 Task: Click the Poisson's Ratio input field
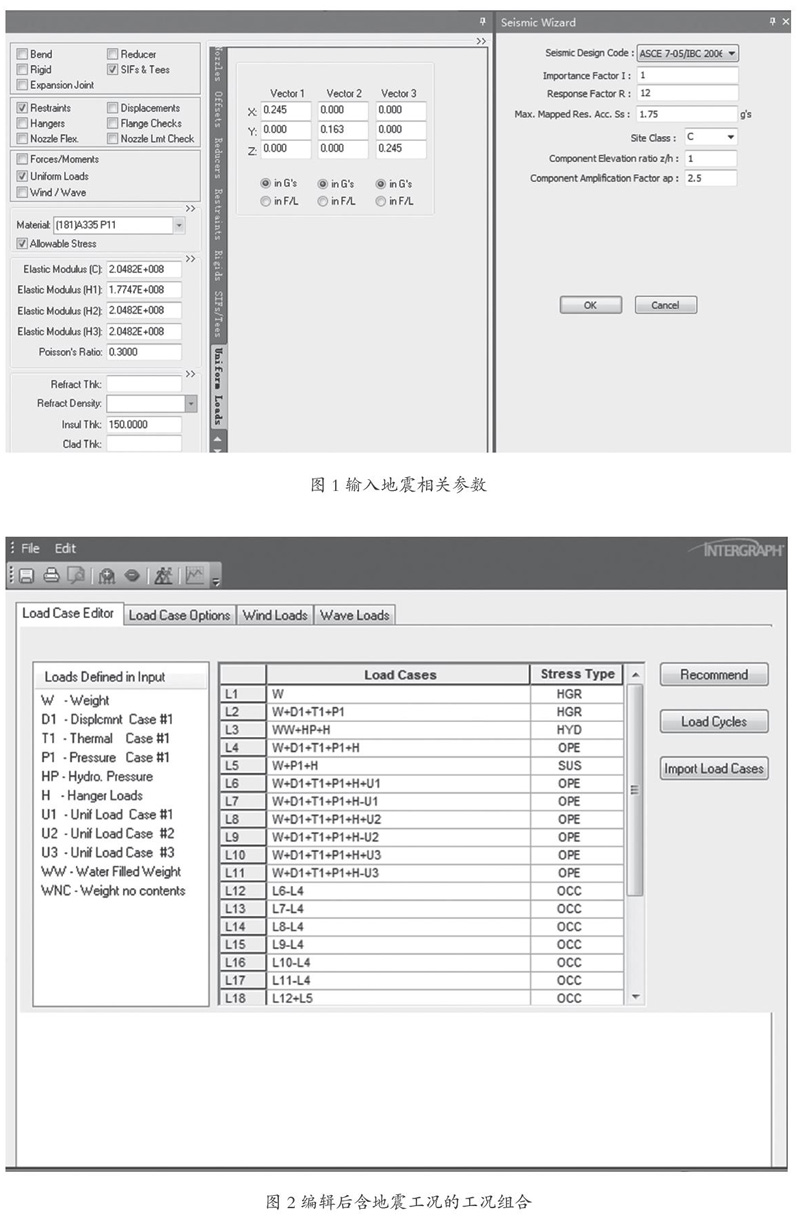(144, 352)
